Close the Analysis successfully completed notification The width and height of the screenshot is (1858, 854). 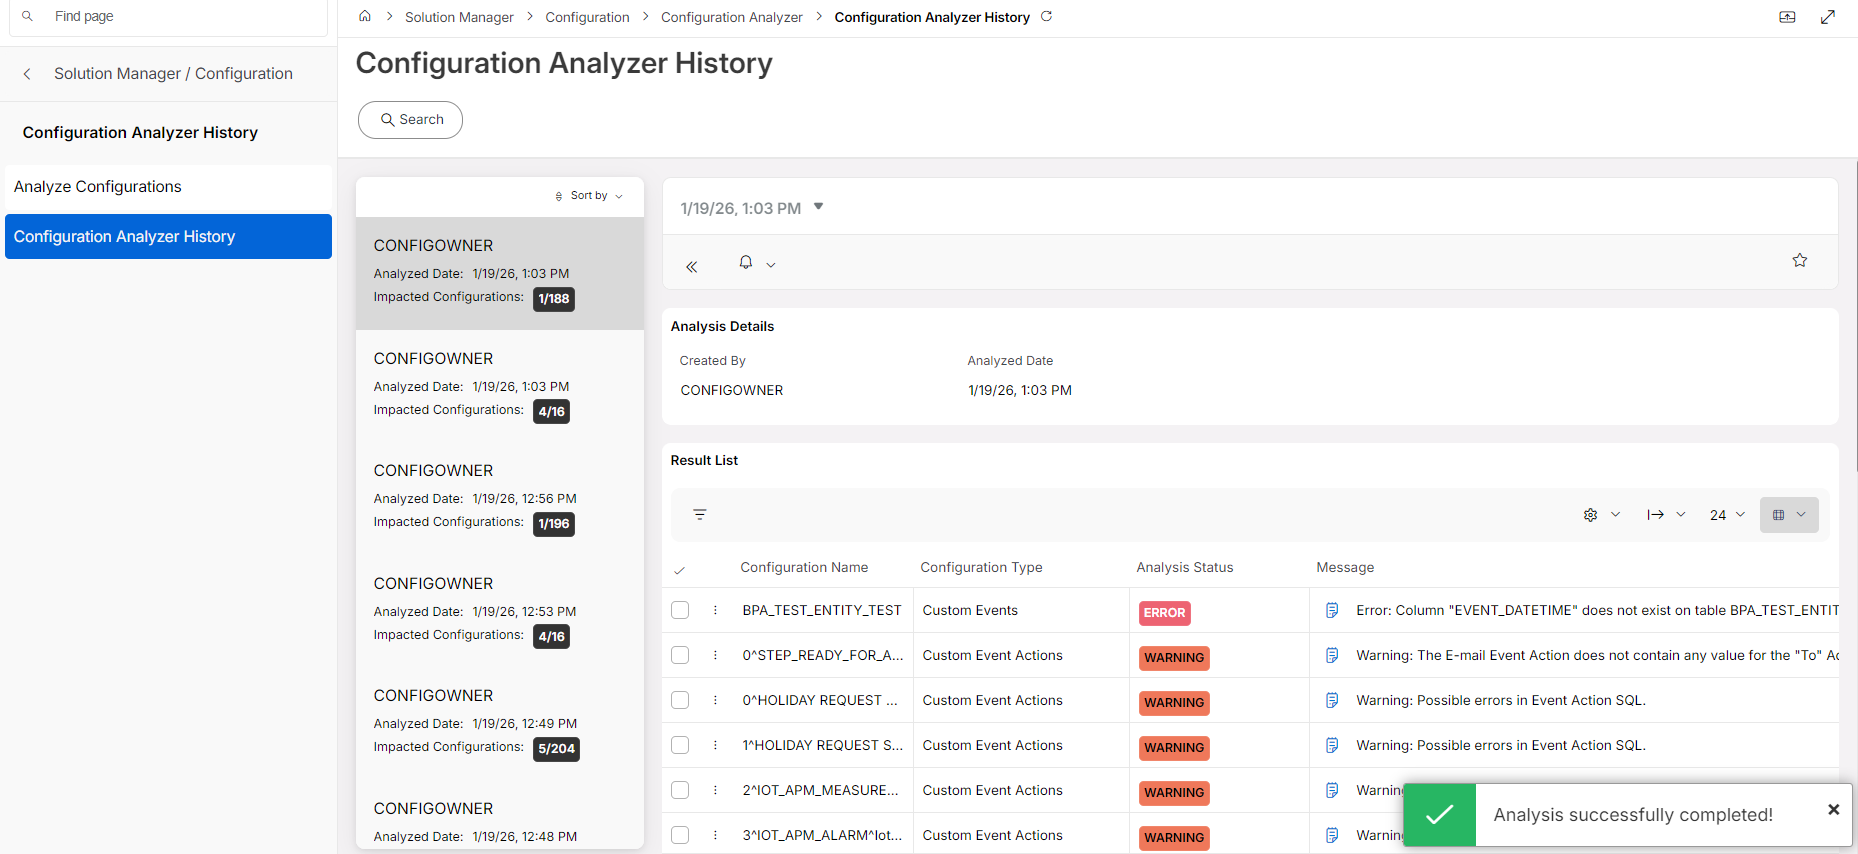tap(1833, 810)
